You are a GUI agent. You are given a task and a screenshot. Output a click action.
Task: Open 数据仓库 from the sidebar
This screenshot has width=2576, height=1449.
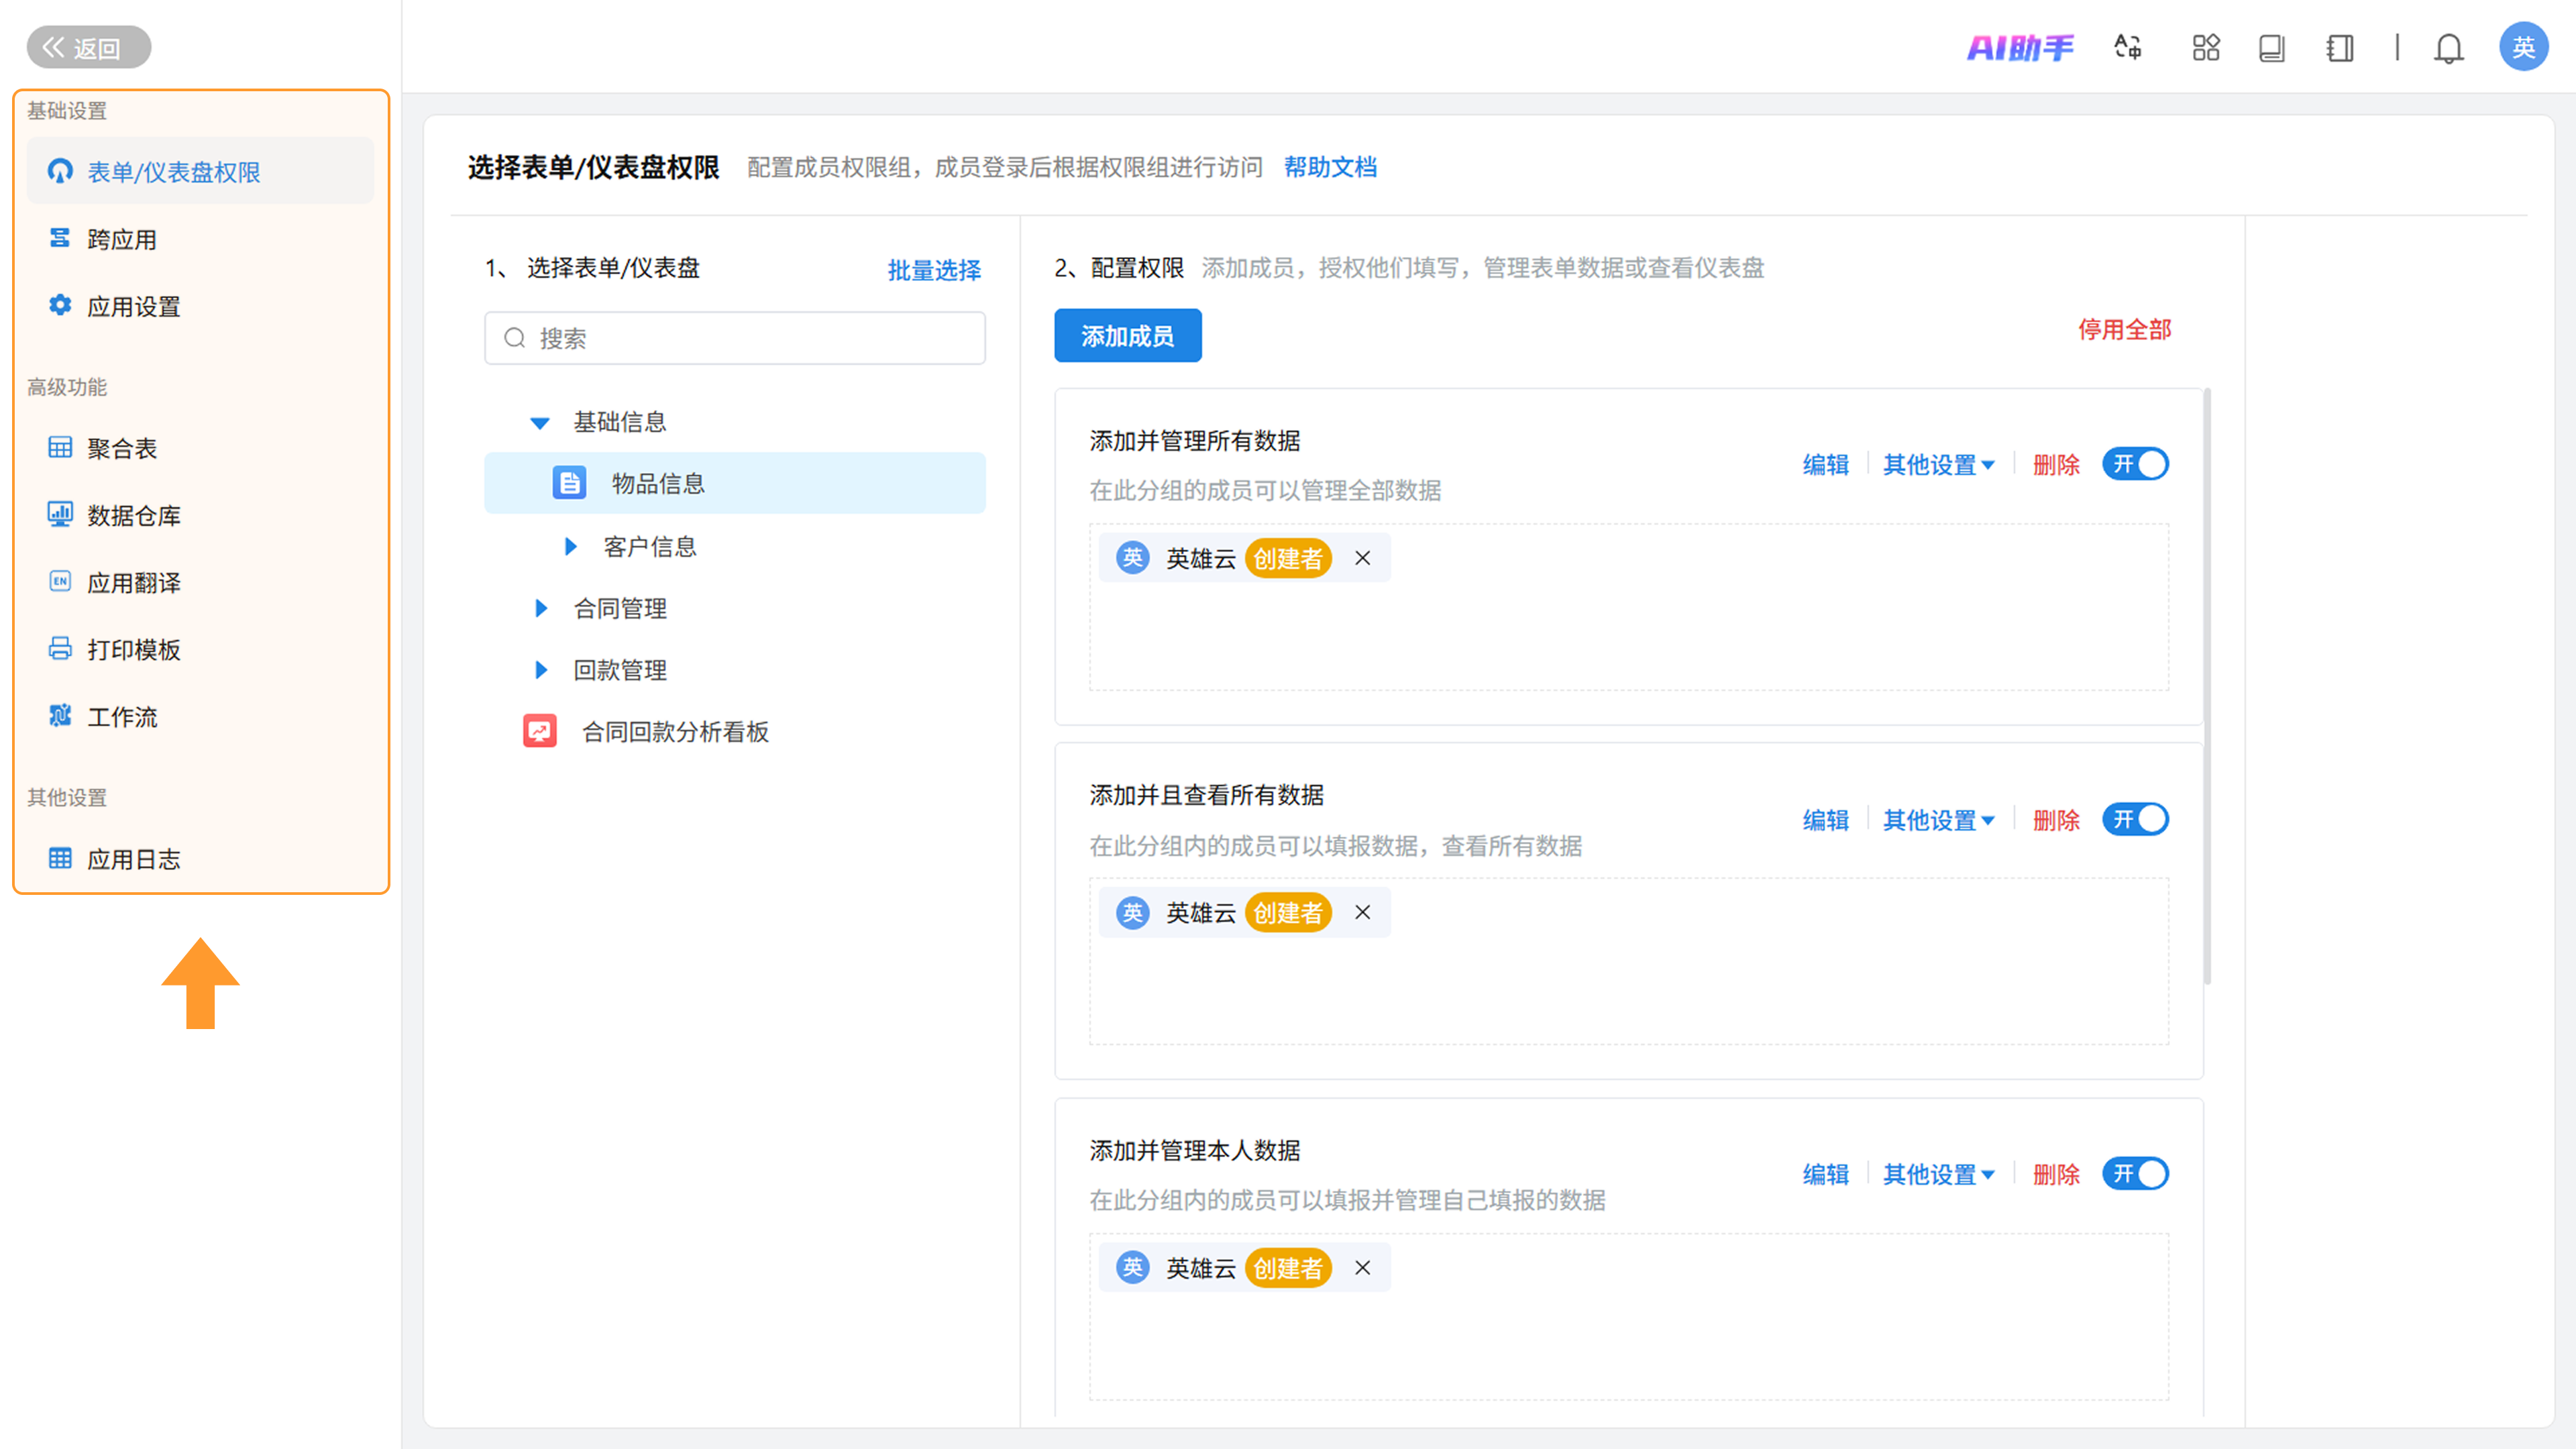[x=133, y=515]
